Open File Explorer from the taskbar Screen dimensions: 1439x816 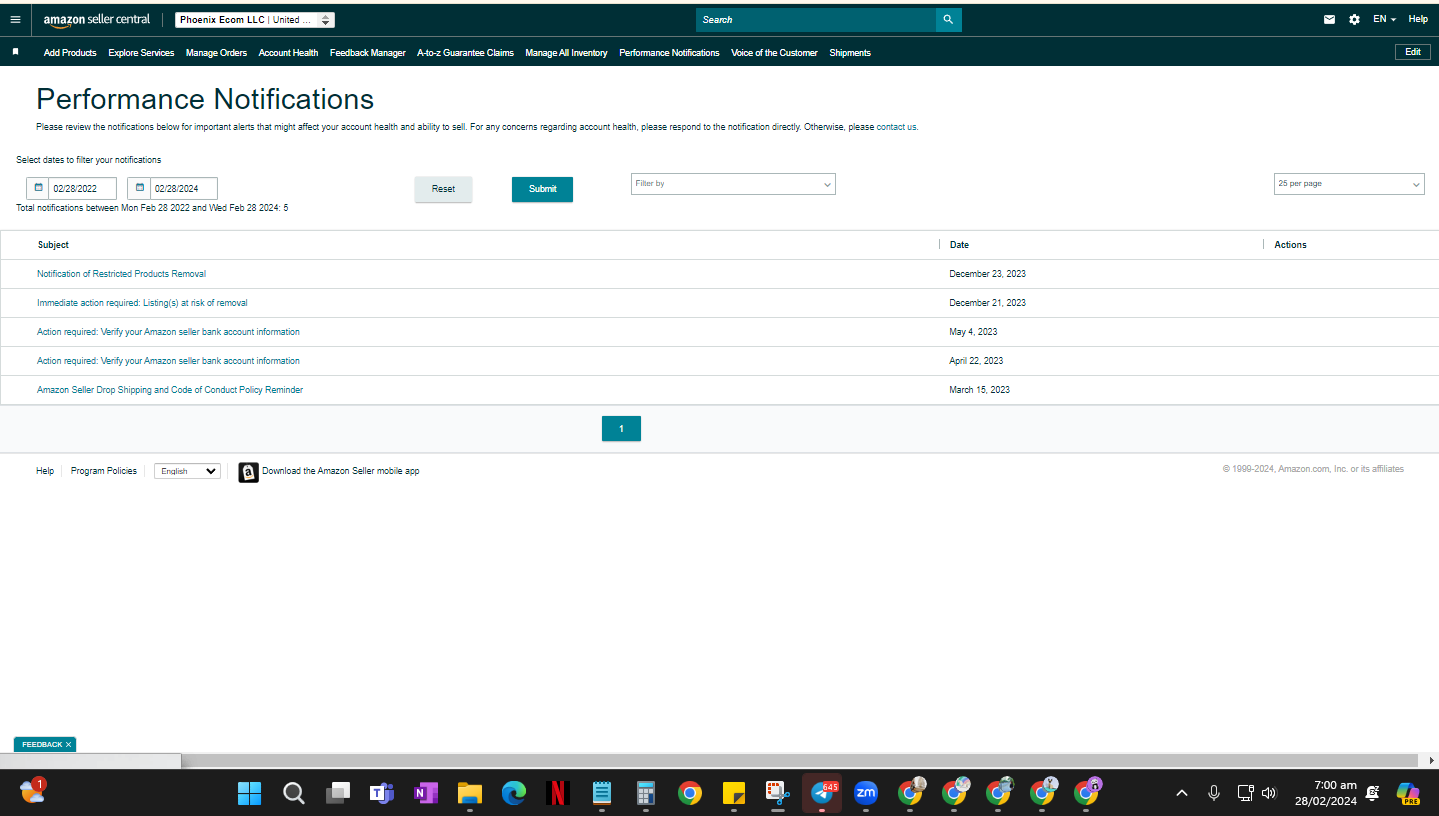click(470, 794)
